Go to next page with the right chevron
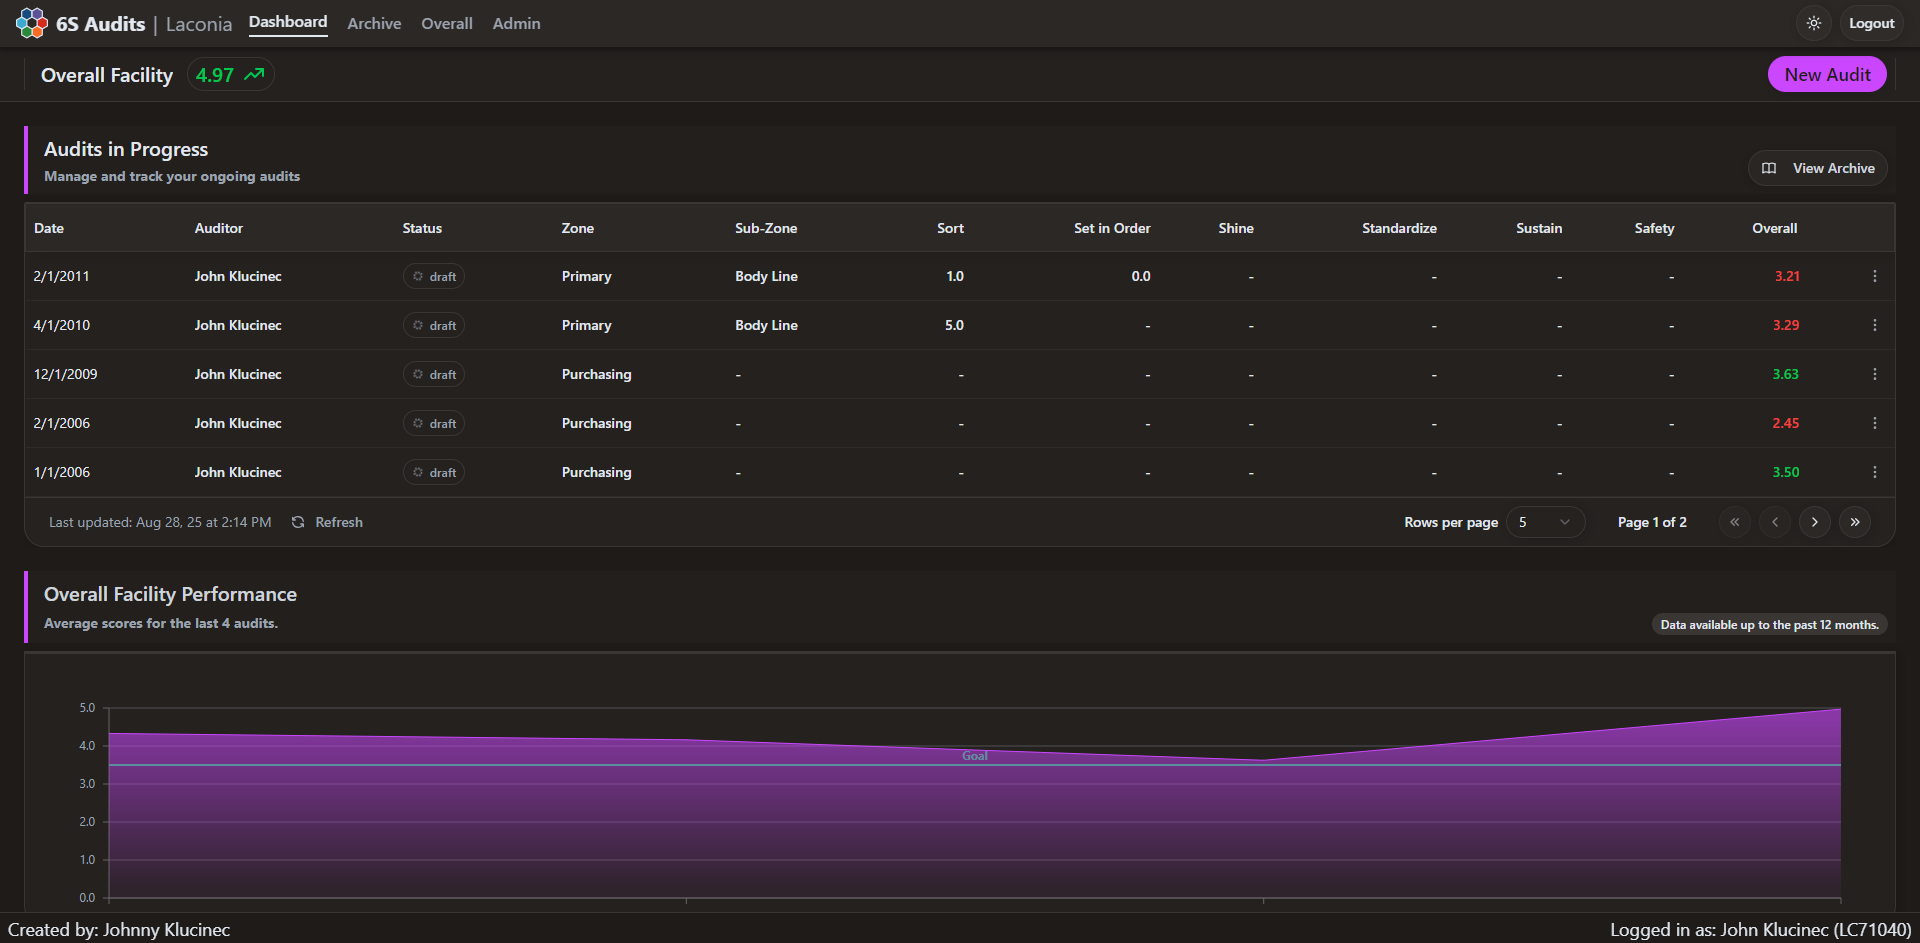 [1815, 521]
